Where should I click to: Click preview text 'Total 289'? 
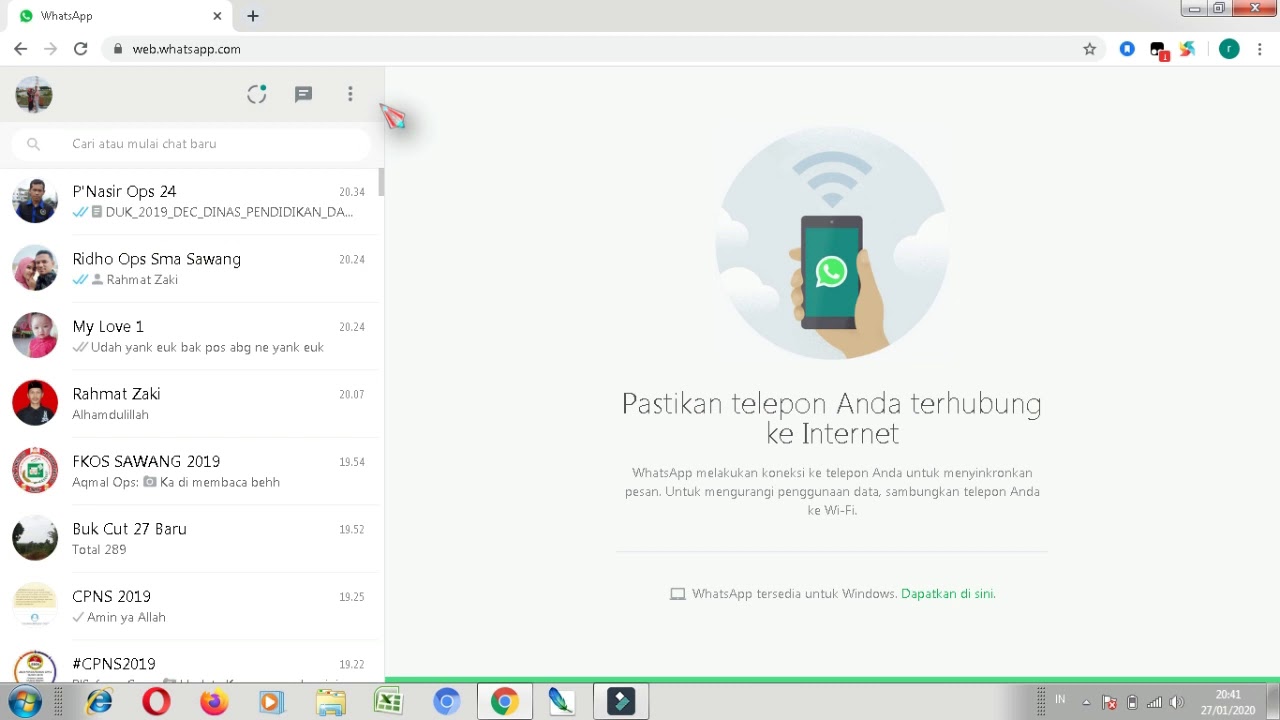(x=99, y=550)
